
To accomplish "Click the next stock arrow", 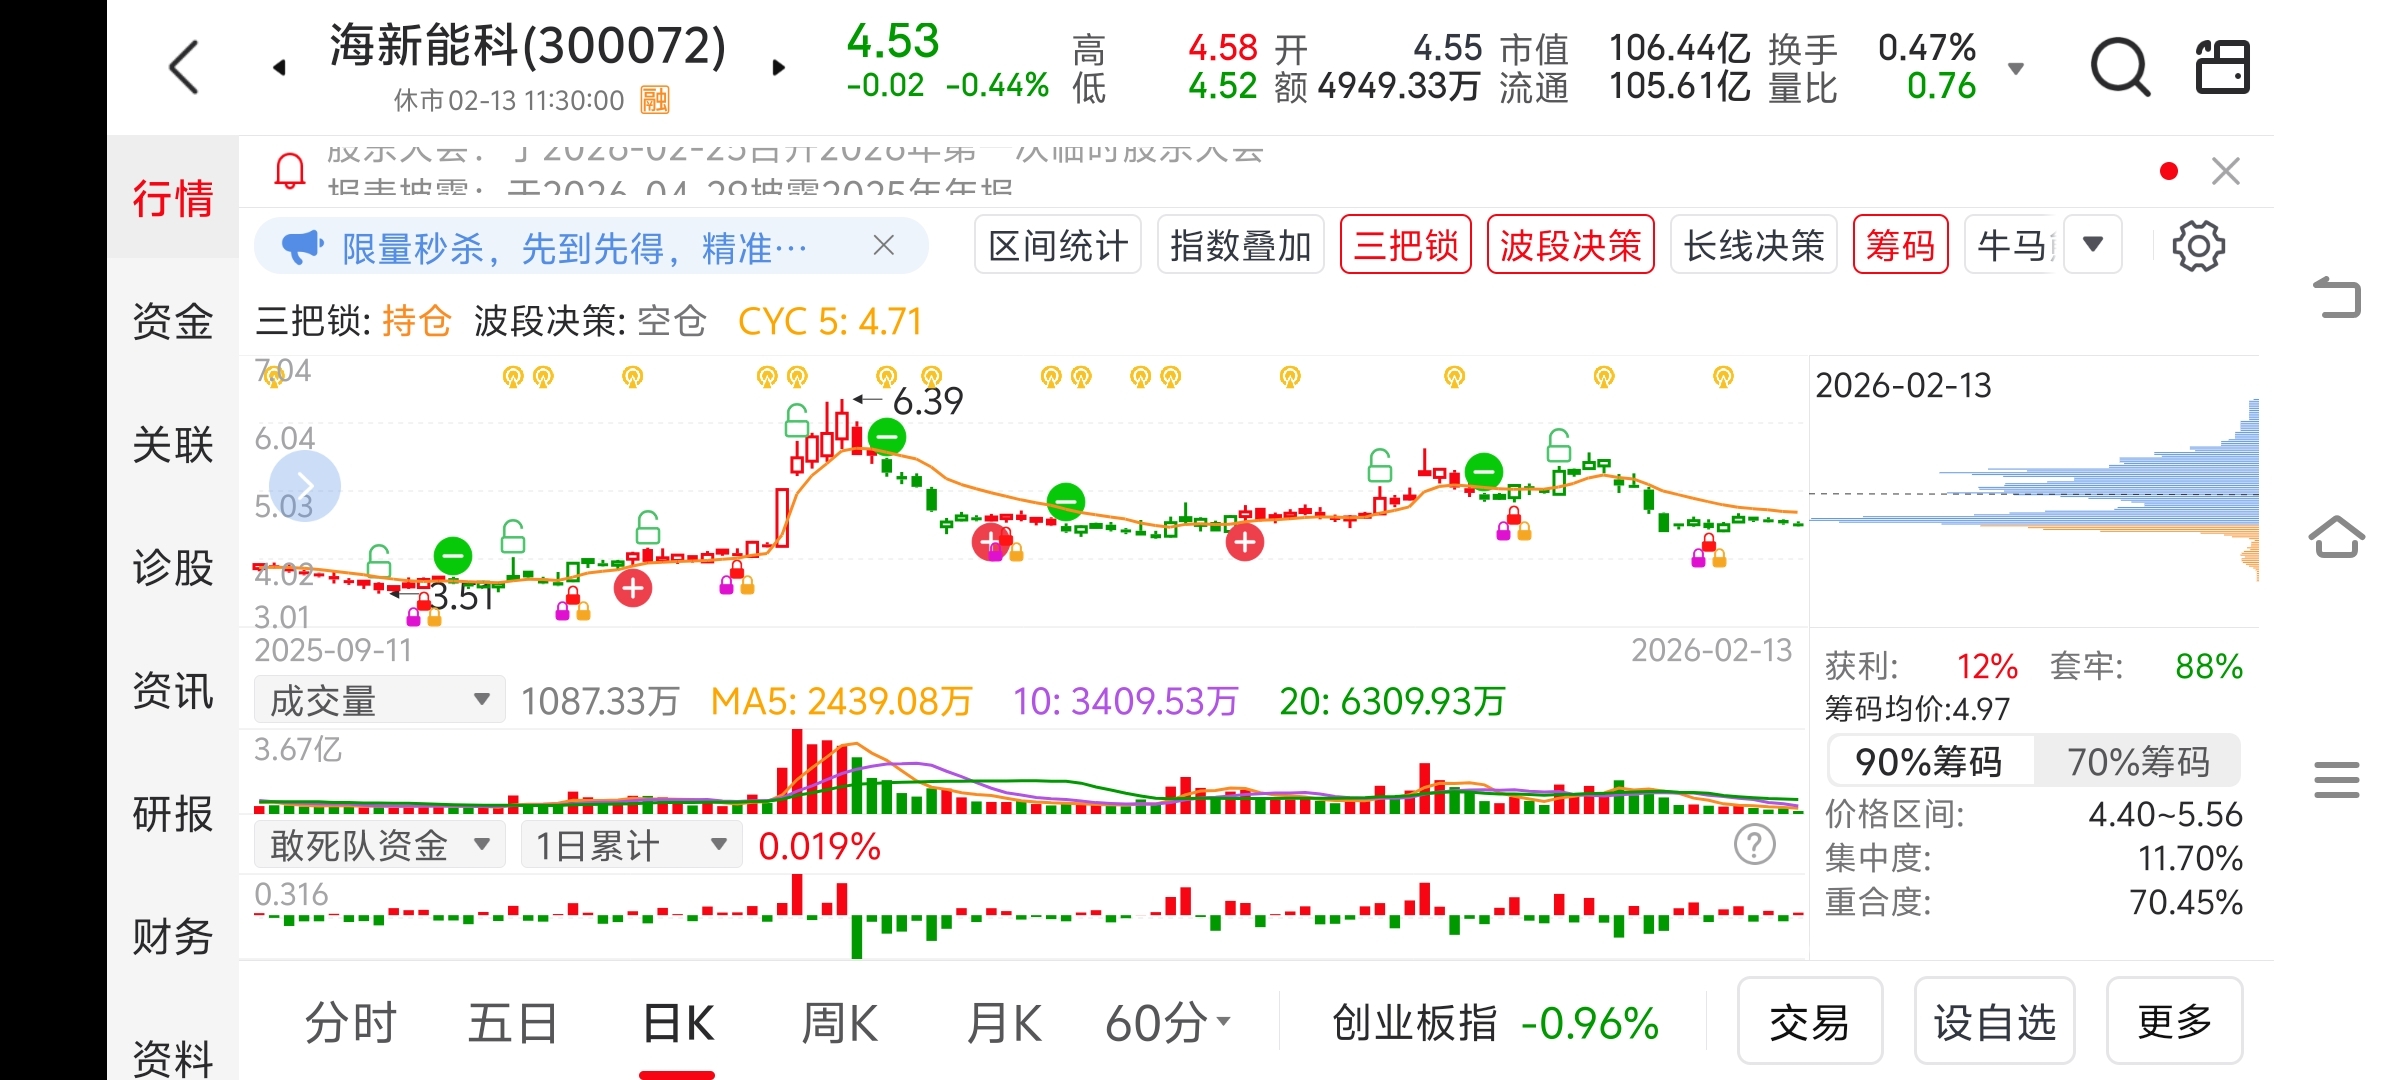I will (779, 68).
